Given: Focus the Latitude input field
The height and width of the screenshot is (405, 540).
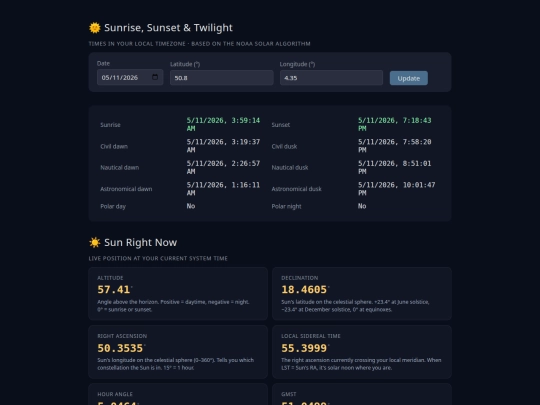Looking at the screenshot, I should point(222,78).
